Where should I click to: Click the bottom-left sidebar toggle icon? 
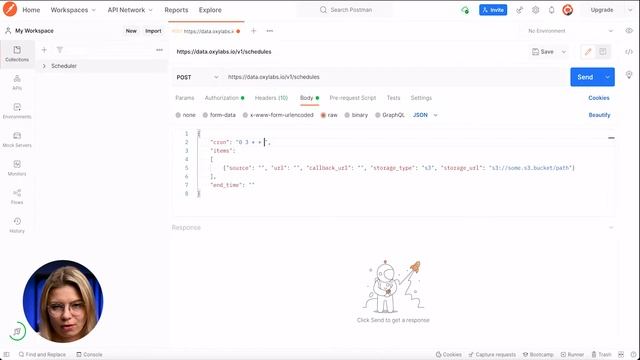click(x=6, y=354)
